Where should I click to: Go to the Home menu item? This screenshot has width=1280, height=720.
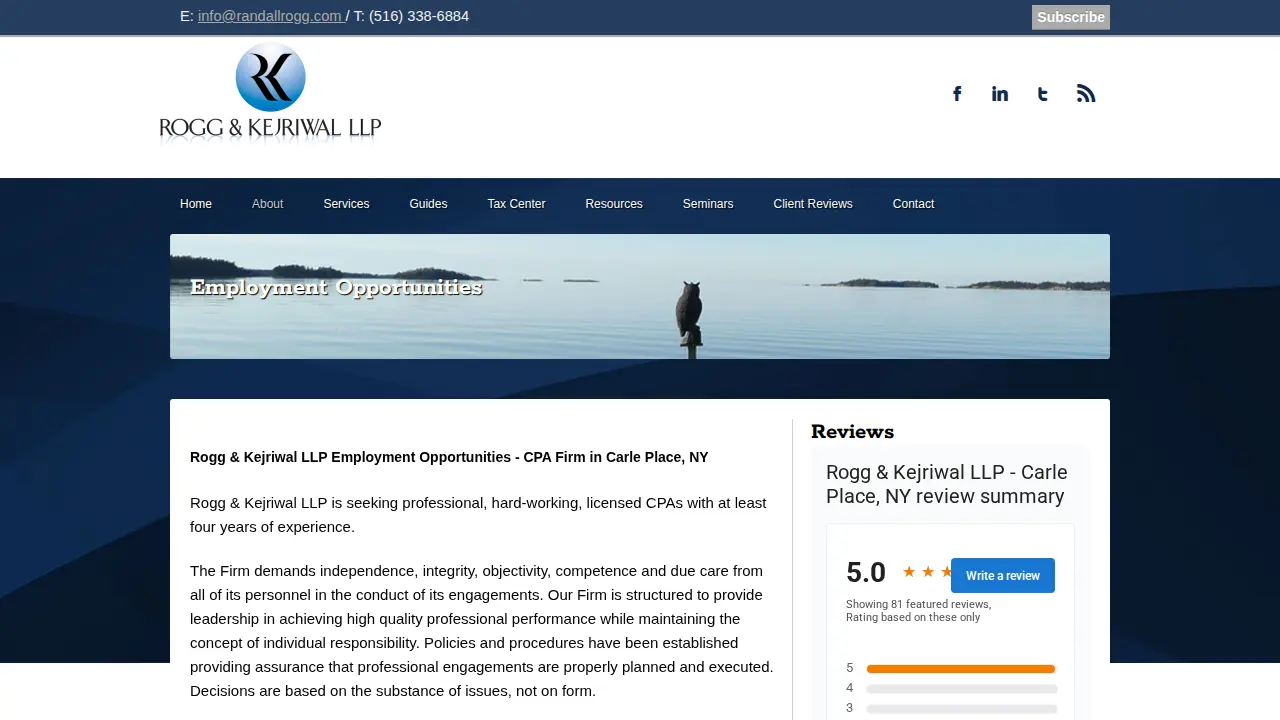196,204
